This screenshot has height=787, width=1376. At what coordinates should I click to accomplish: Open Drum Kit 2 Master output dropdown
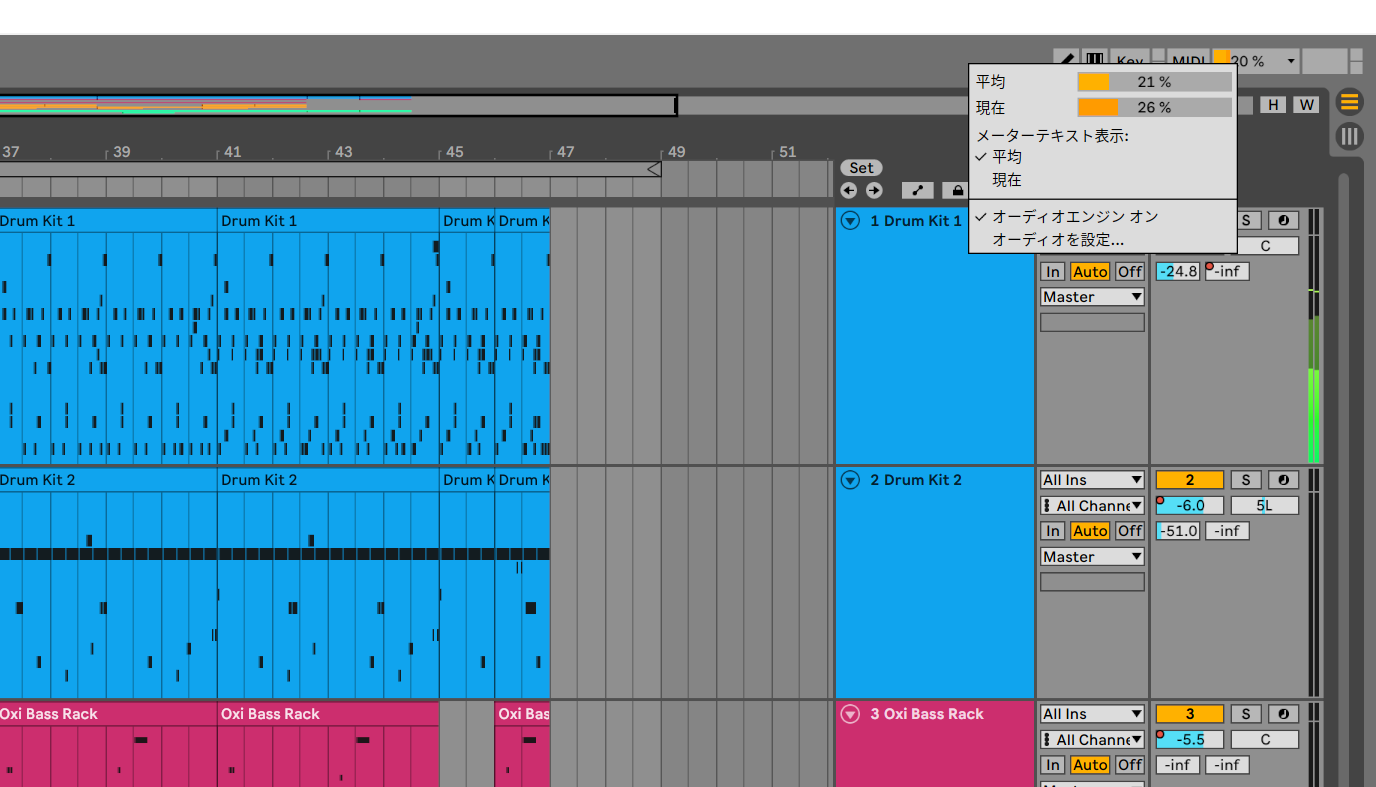pyautogui.click(x=1092, y=557)
